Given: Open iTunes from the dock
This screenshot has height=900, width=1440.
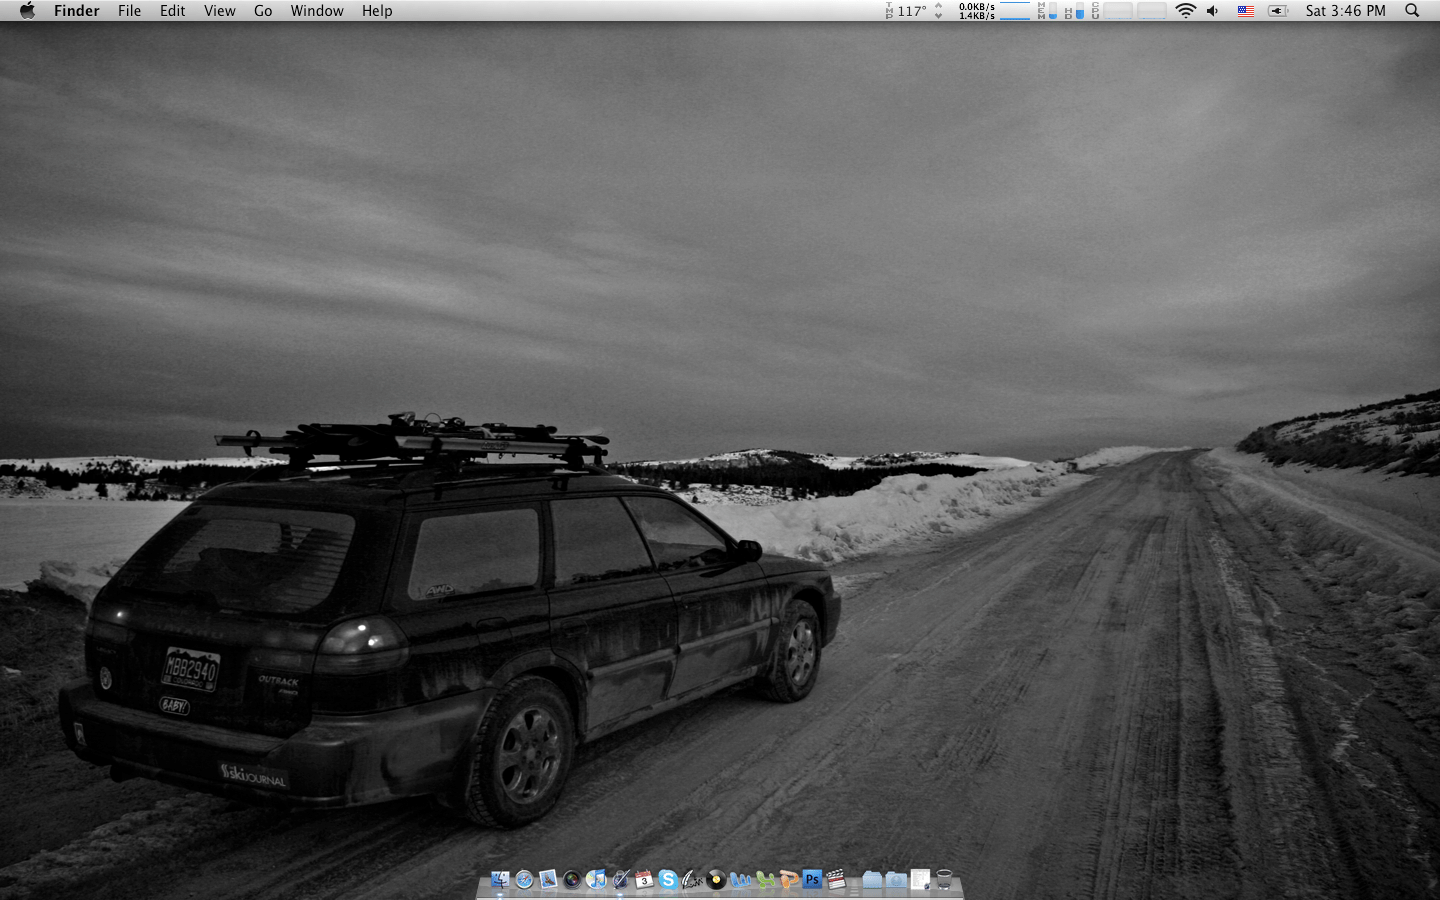Looking at the screenshot, I should coord(596,879).
